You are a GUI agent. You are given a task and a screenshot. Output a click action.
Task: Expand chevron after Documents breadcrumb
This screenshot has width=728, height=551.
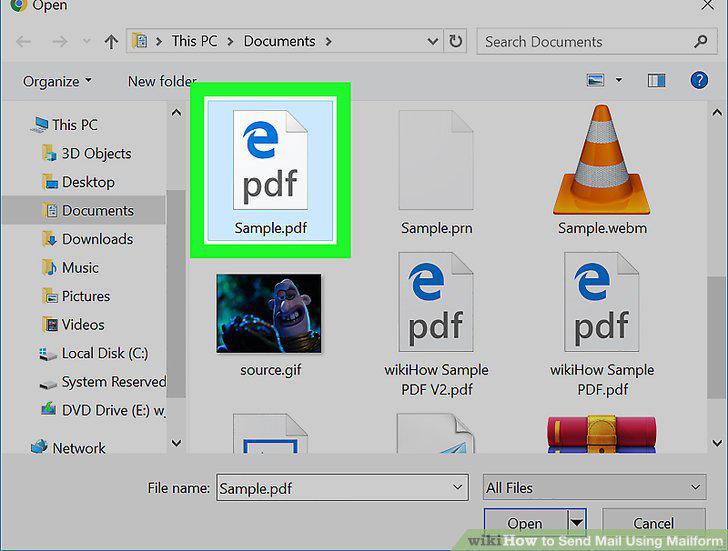tap(329, 42)
